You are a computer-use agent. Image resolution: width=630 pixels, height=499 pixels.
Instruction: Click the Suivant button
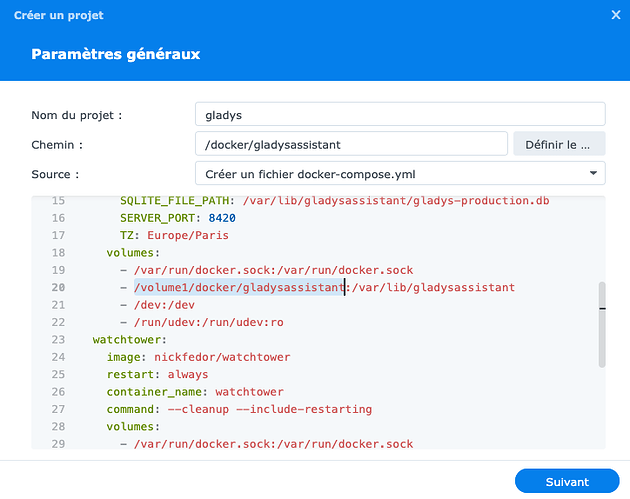click(x=567, y=481)
